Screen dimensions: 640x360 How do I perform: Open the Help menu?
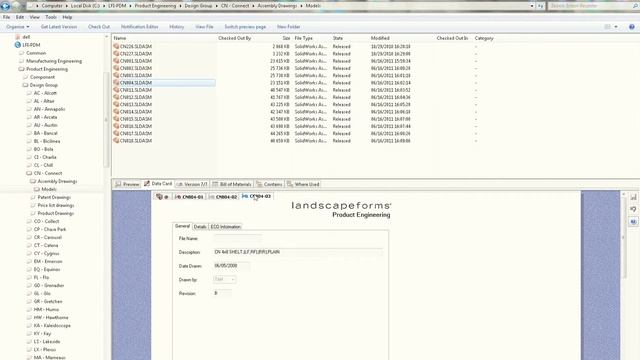[67, 17]
